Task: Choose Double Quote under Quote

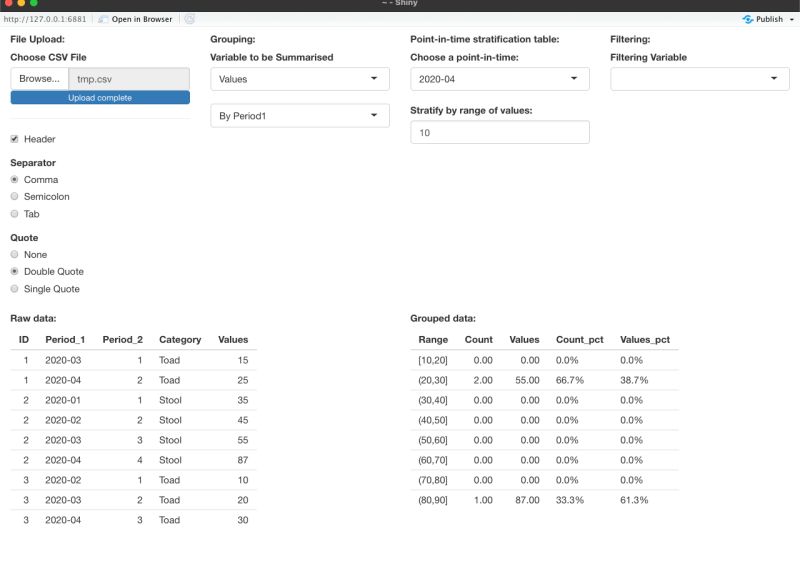Action: 13,271
